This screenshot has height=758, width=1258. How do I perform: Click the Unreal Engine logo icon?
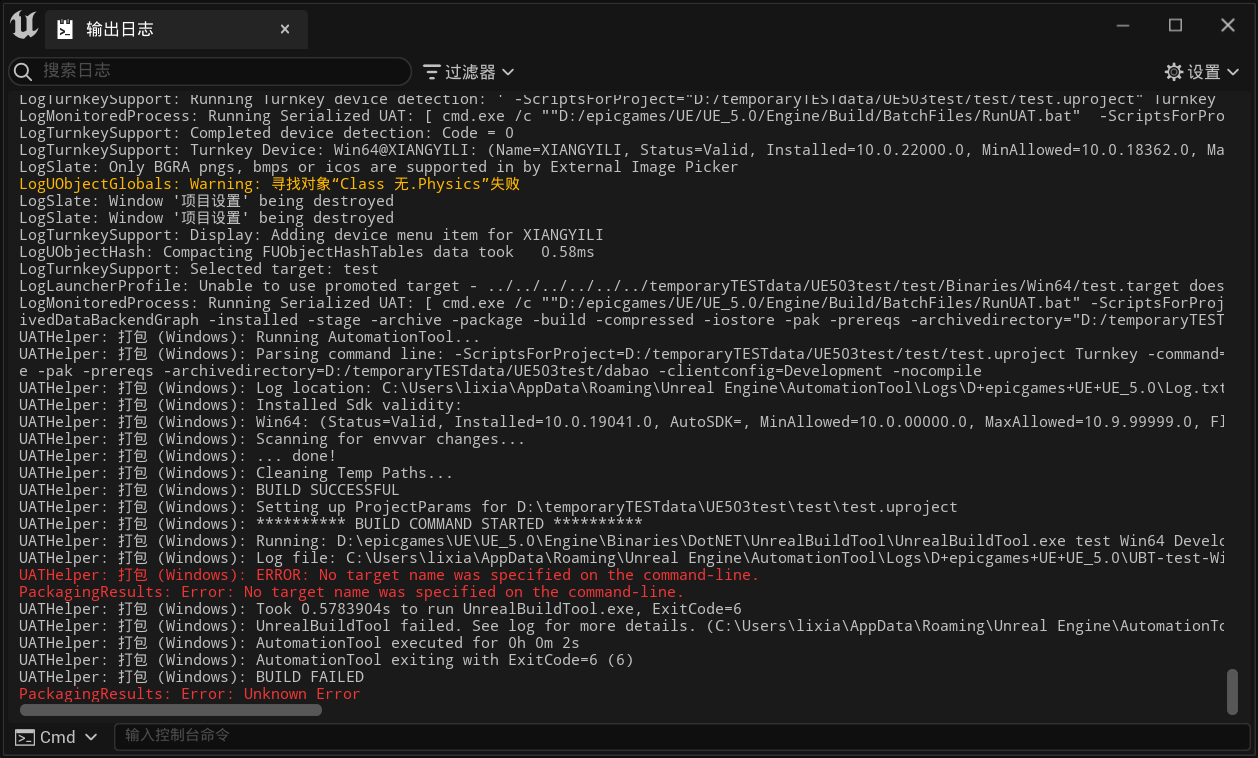click(24, 26)
